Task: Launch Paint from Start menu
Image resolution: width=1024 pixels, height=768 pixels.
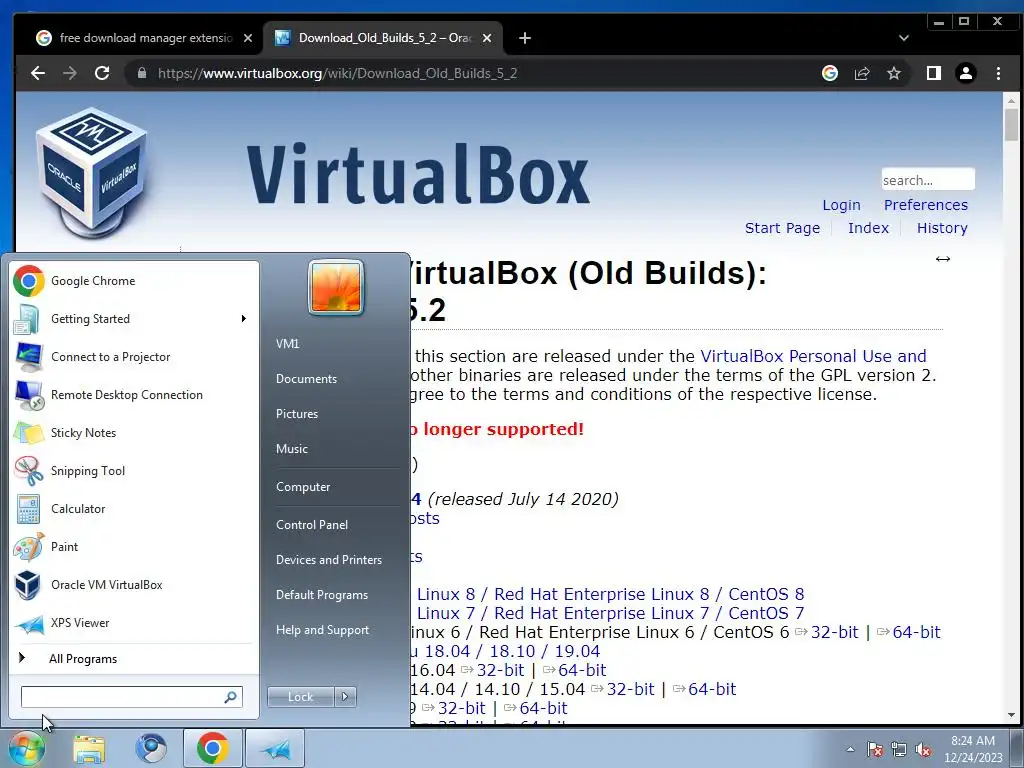Action: 134,547
